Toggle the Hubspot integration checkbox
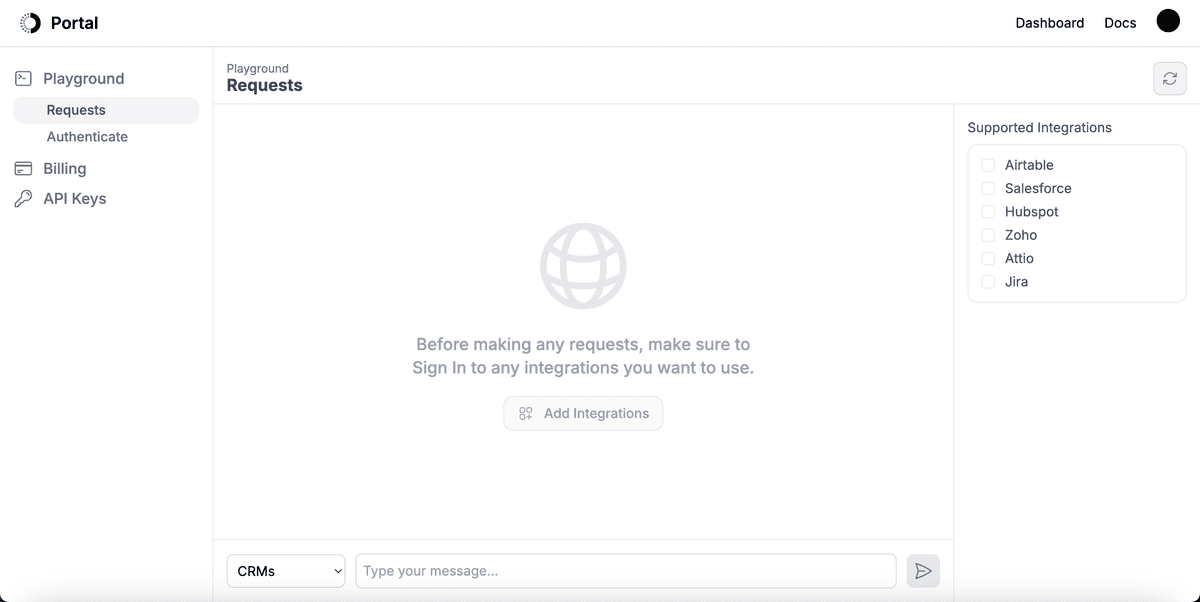 [988, 212]
